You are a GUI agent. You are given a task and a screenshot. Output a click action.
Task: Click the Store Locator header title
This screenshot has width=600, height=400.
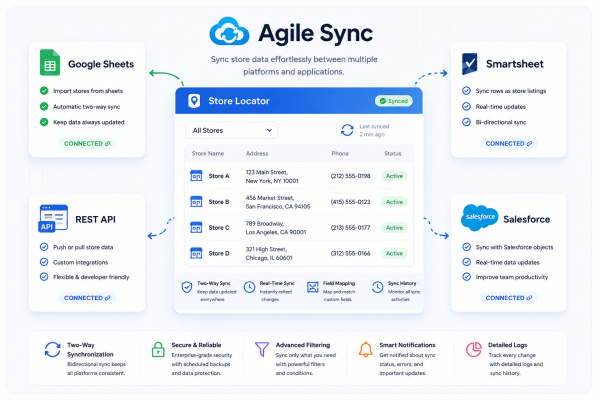[x=239, y=101]
